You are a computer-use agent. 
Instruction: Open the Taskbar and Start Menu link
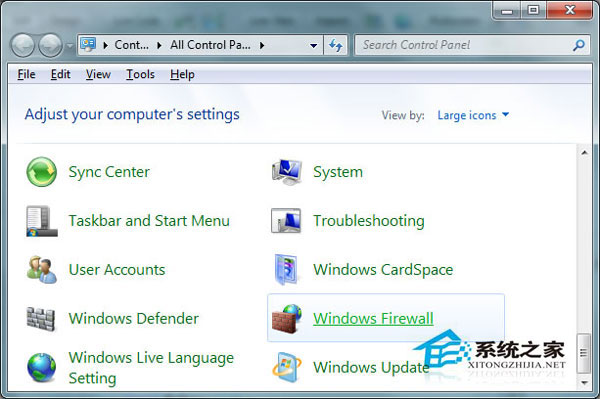pos(149,221)
